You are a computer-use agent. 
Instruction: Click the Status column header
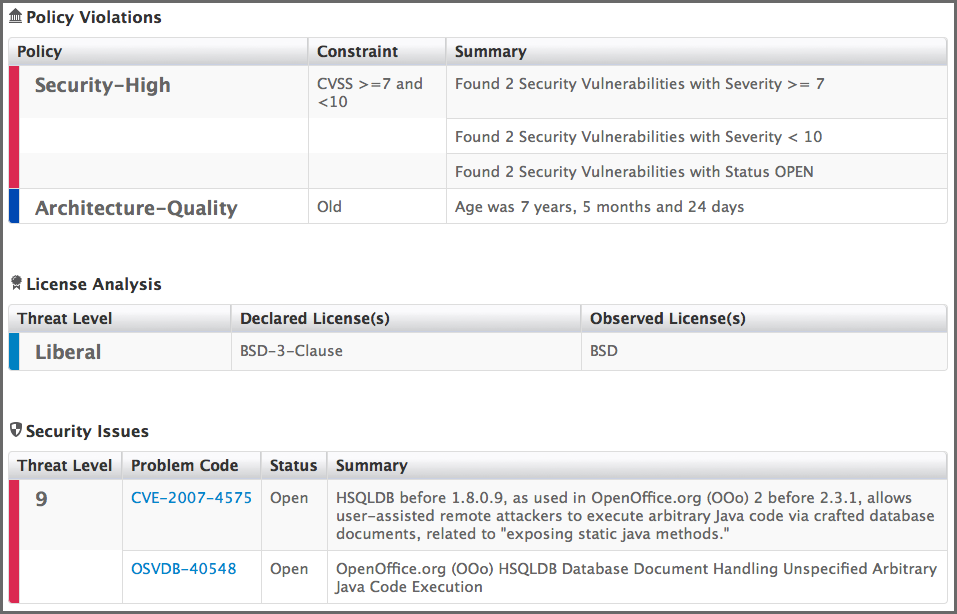click(293, 465)
